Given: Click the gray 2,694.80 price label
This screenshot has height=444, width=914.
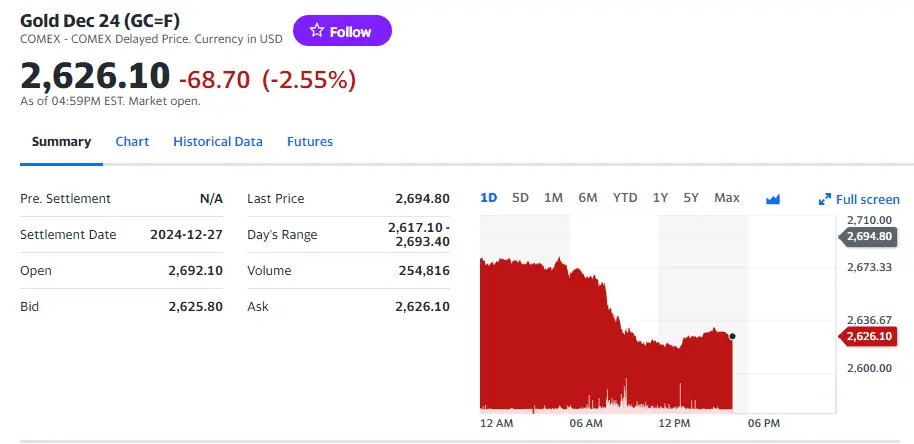Looking at the screenshot, I should coord(867,237).
